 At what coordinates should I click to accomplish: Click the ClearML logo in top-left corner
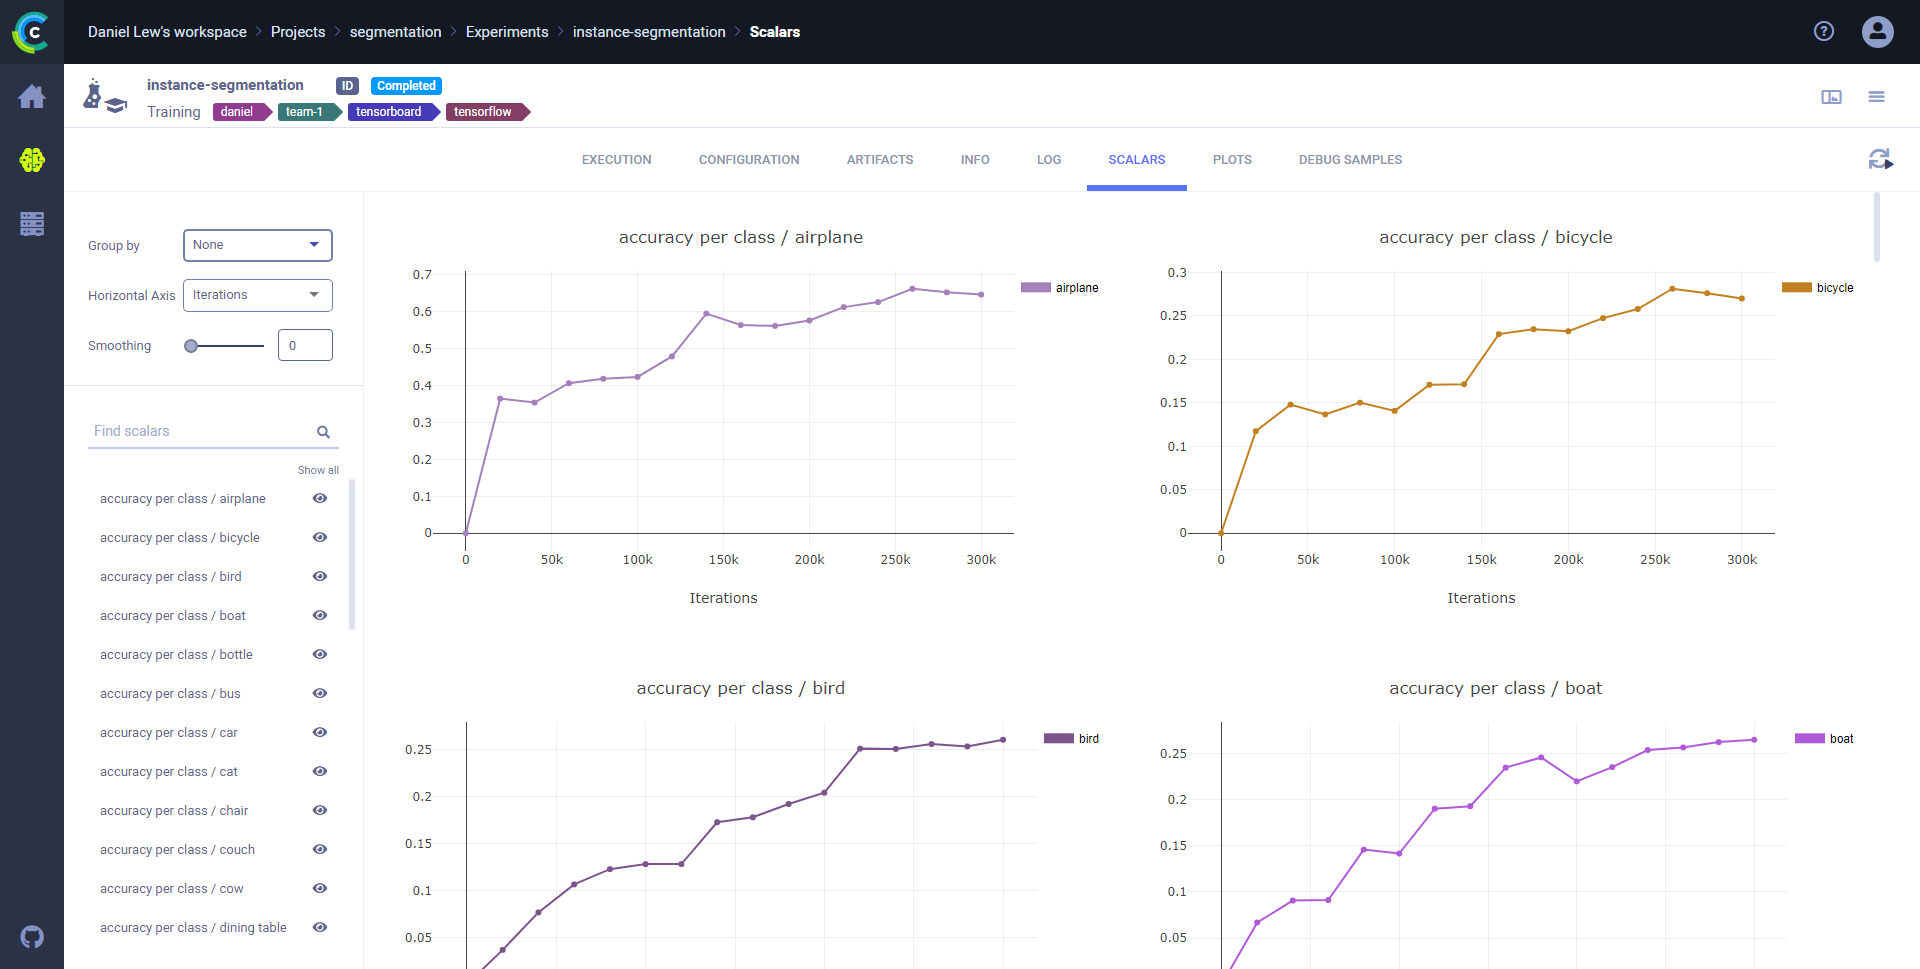pos(30,31)
